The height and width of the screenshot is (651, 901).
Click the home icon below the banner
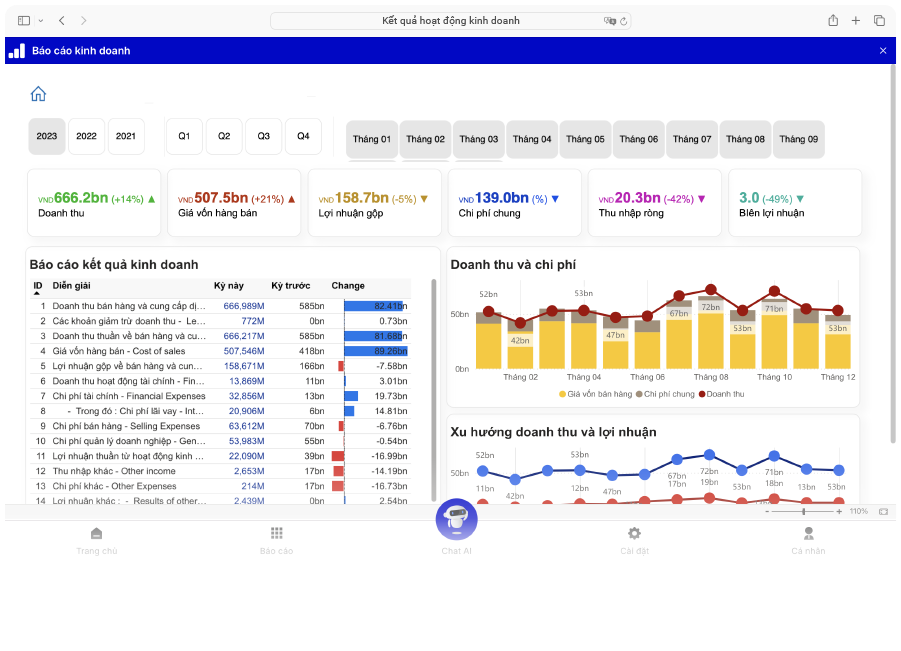[38, 93]
